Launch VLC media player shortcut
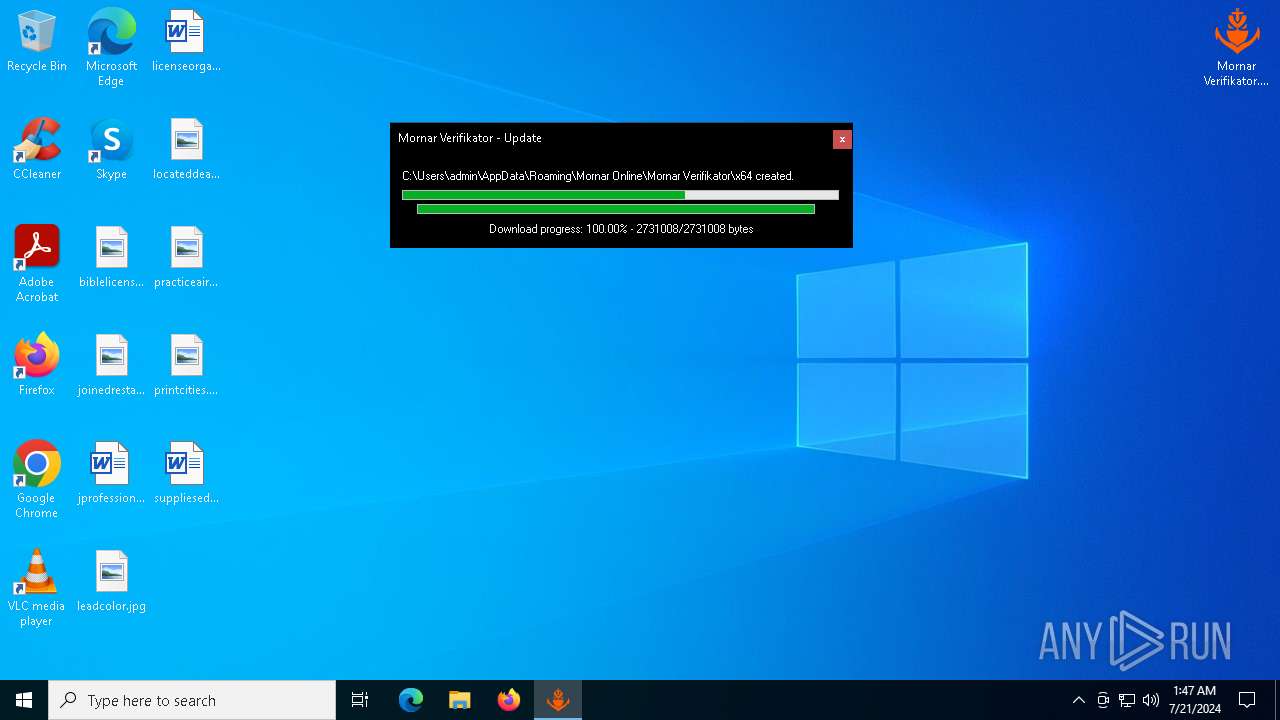The height and width of the screenshot is (720, 1280). (x=37, y=588)
